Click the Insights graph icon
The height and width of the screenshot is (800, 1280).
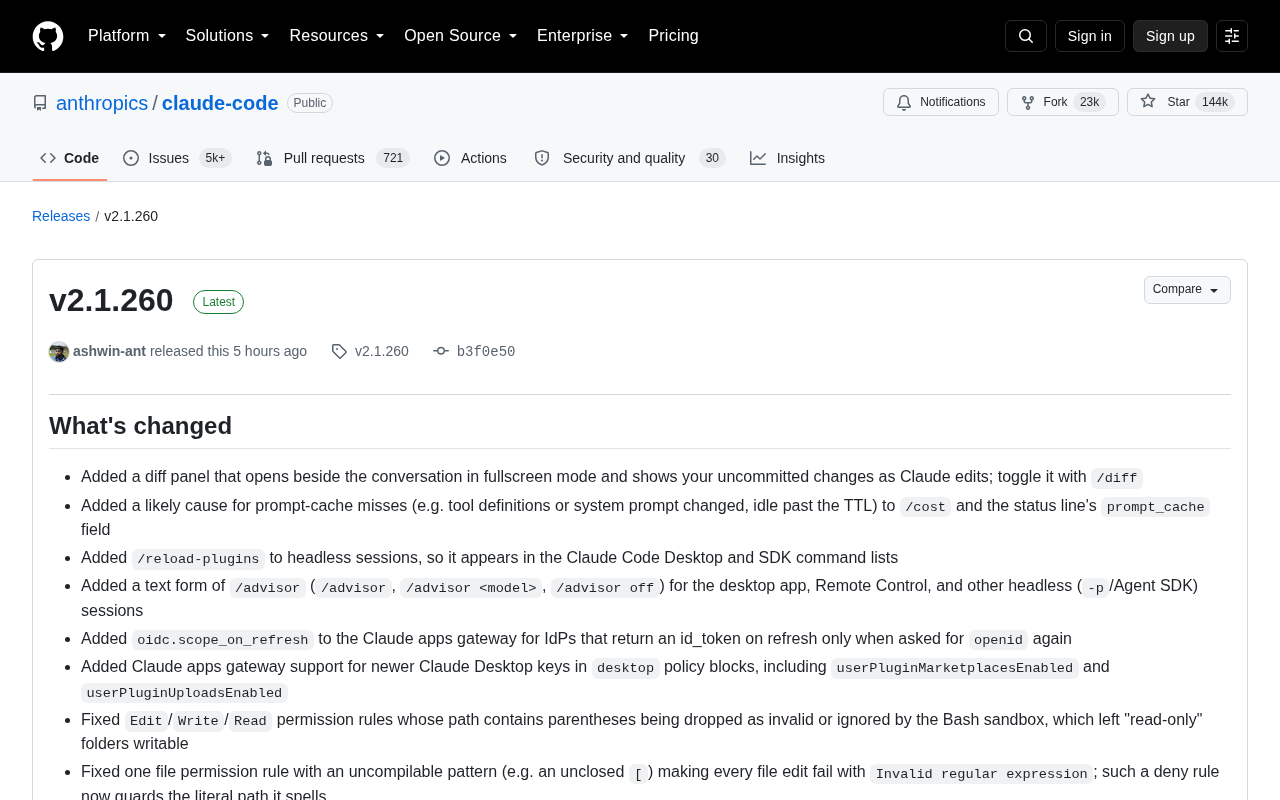(758, 158)
